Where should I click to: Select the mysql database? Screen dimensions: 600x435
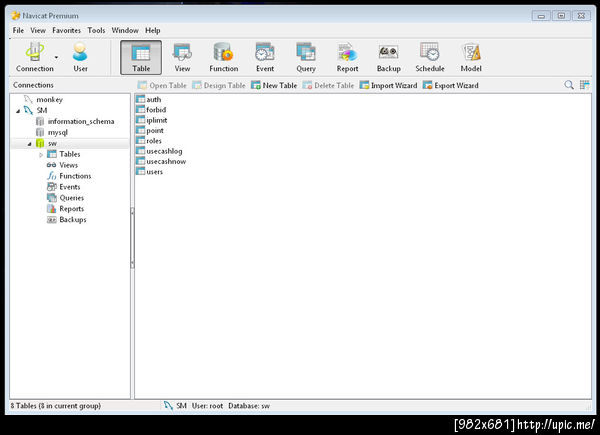point(57,132)
